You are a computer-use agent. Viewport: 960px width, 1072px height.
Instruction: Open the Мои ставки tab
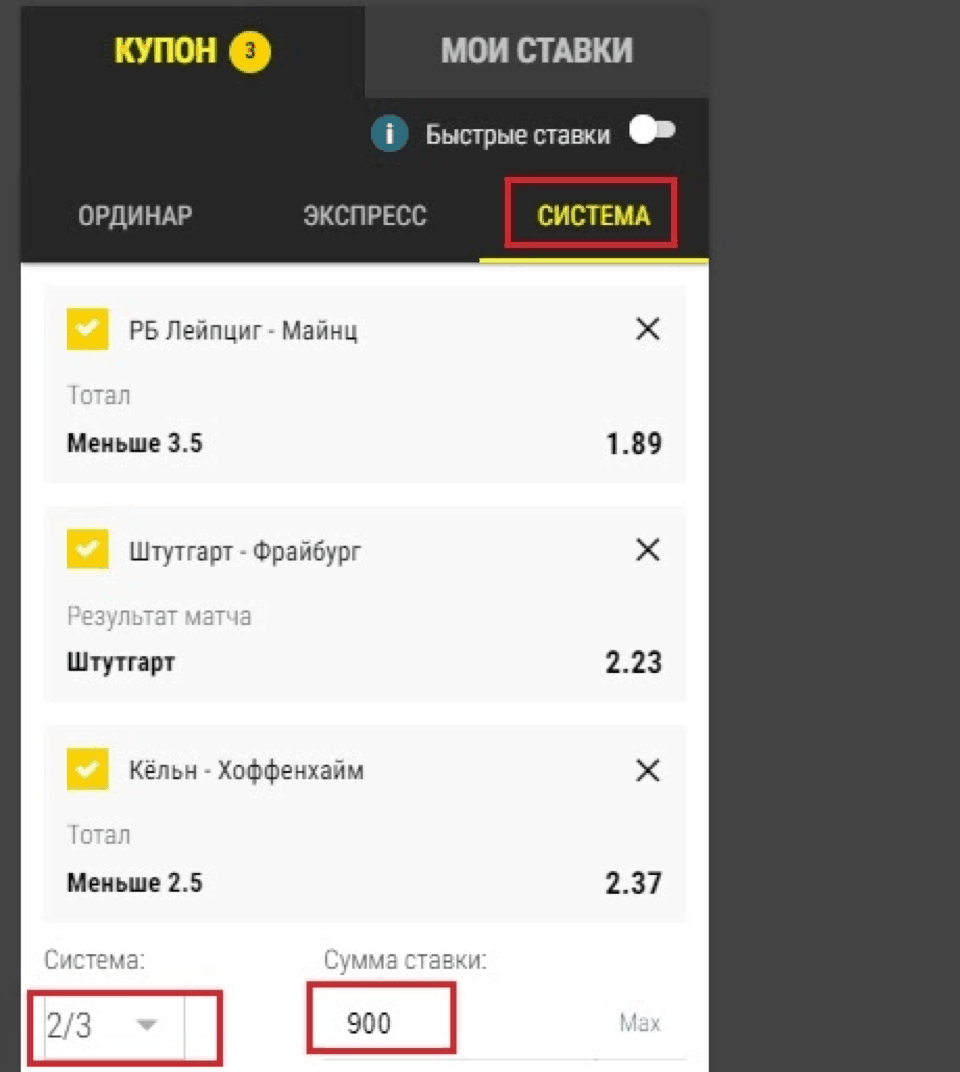tap(537, 51)
